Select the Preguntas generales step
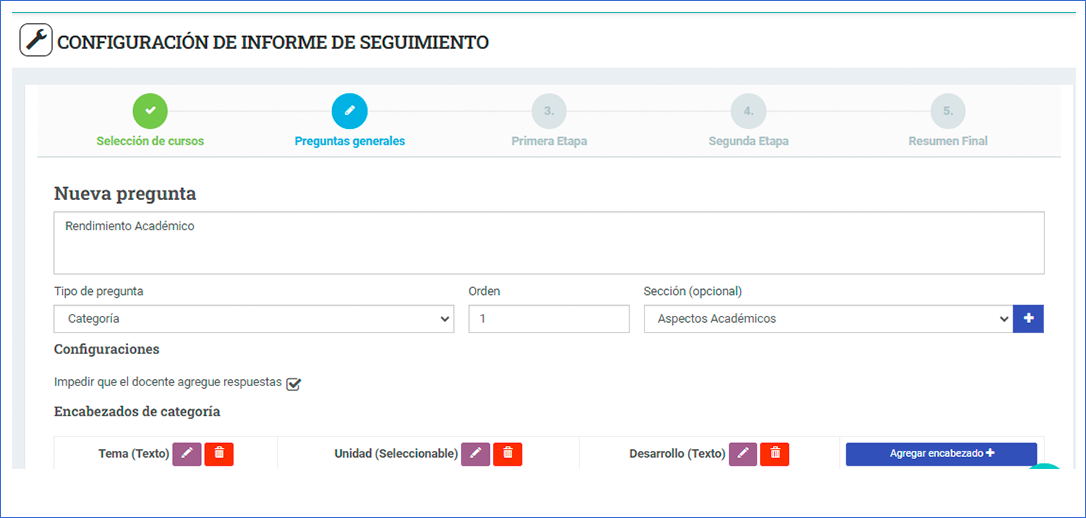The image size is (1086, 518). tap(350, 111)
